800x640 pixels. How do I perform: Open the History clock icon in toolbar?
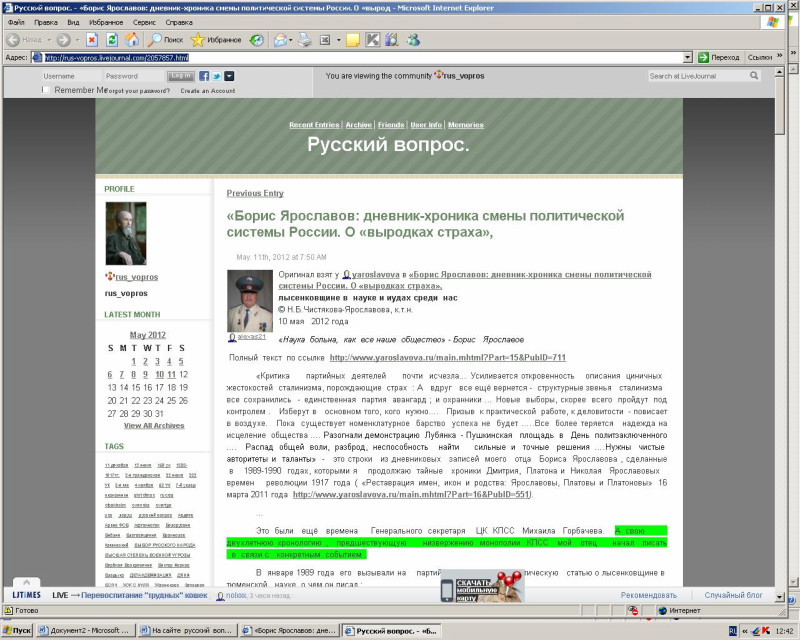click(256, 40)
